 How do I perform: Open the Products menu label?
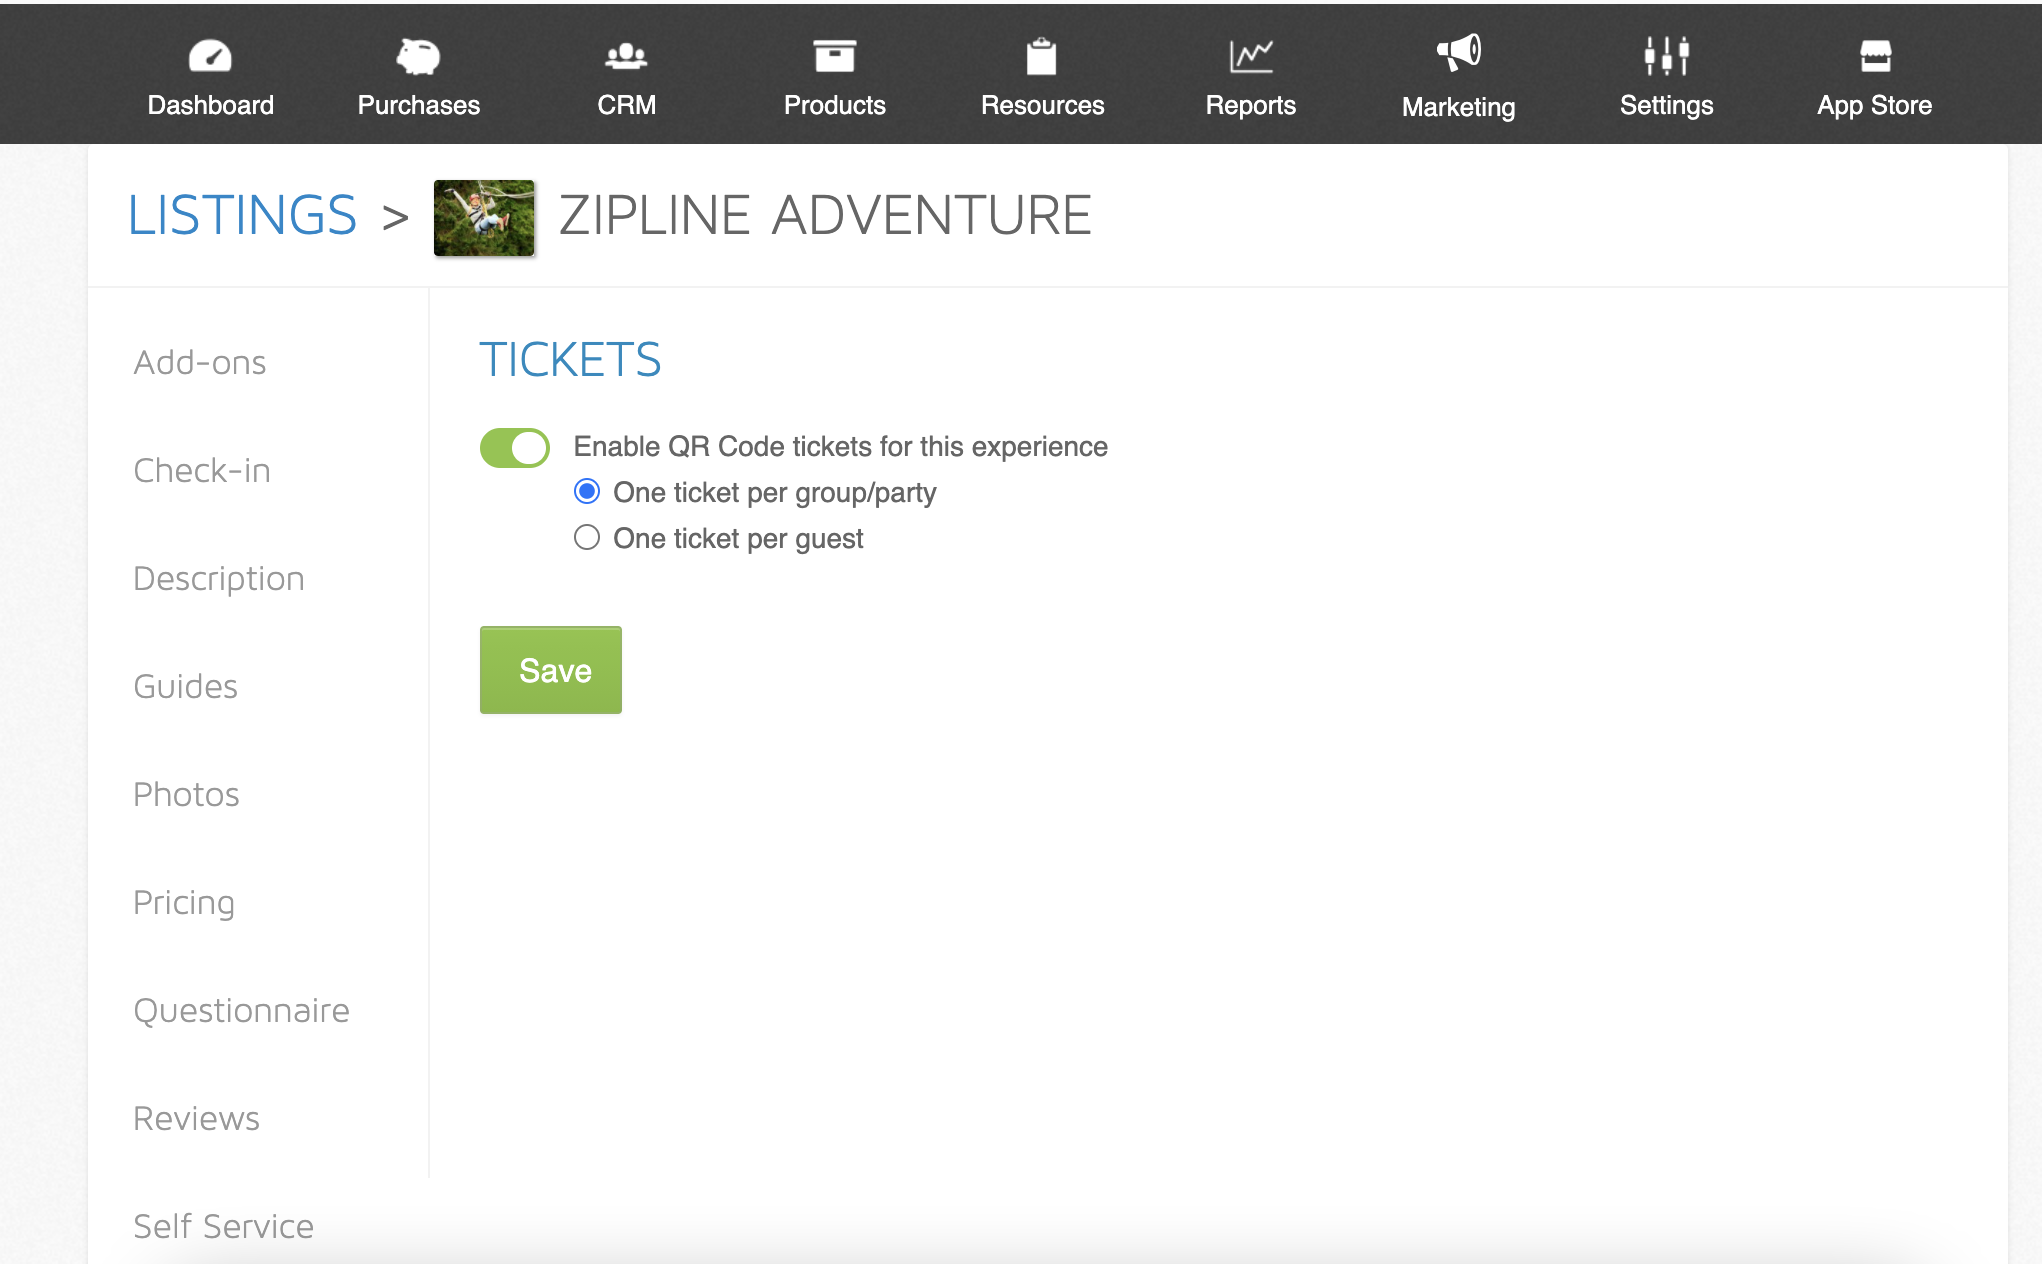coord(834,105)
